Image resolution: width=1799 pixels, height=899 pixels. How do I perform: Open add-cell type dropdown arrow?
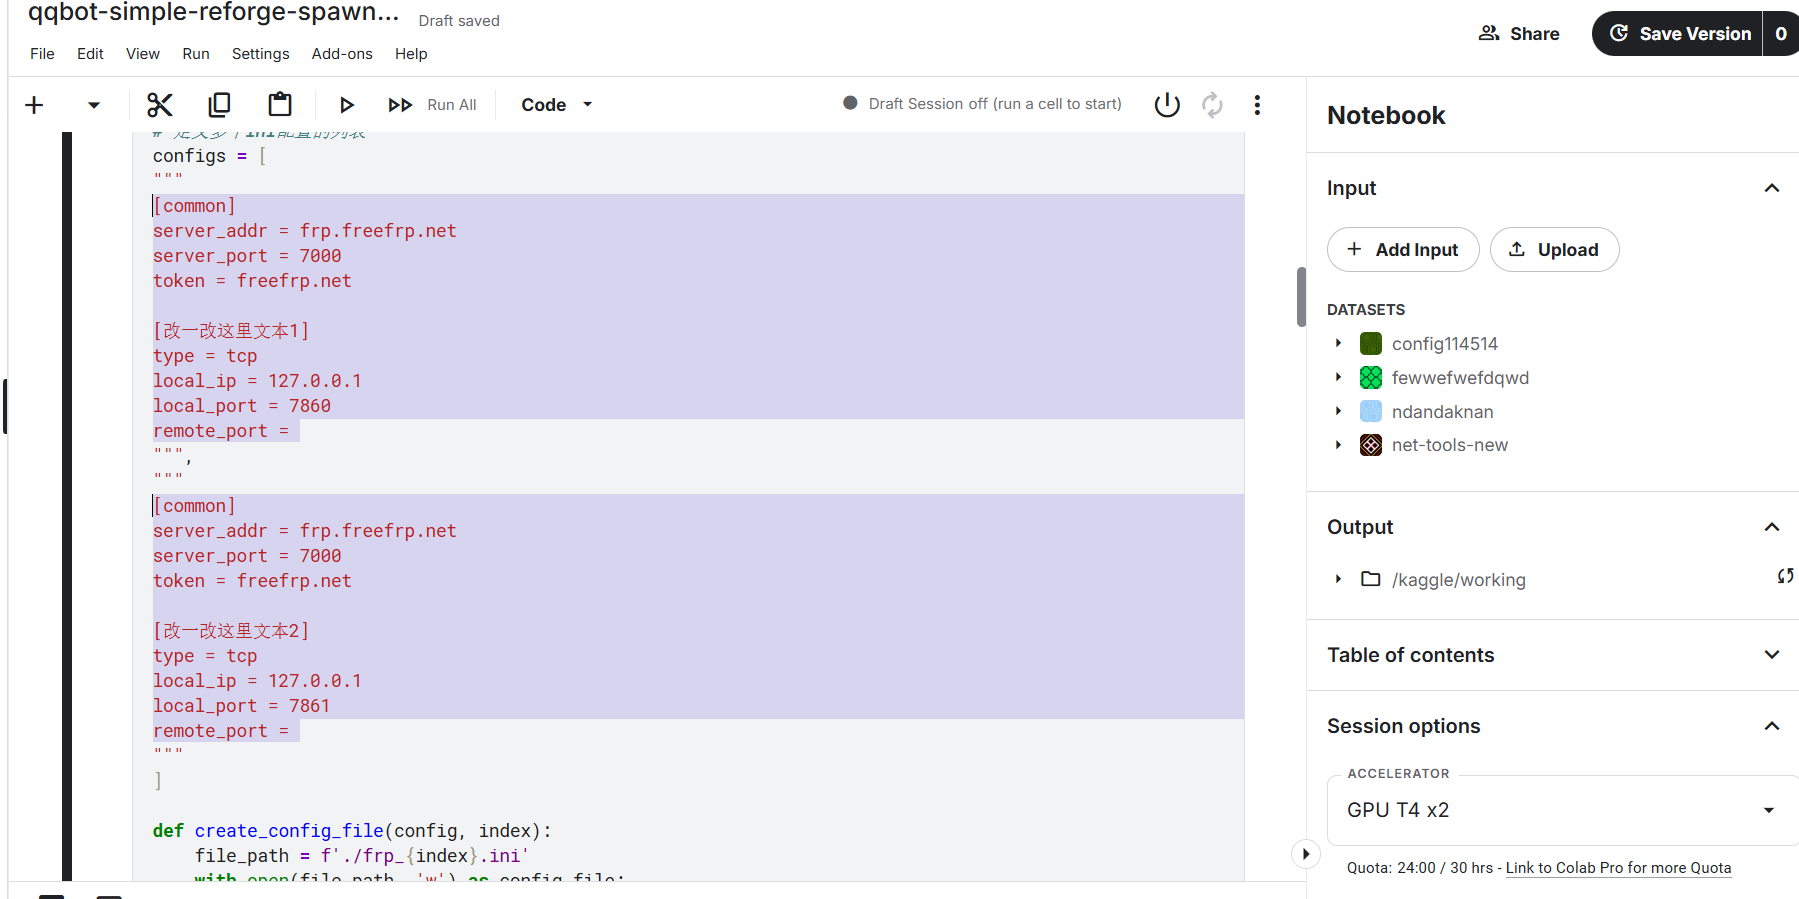pyautogui.click(x=94, y=105)
